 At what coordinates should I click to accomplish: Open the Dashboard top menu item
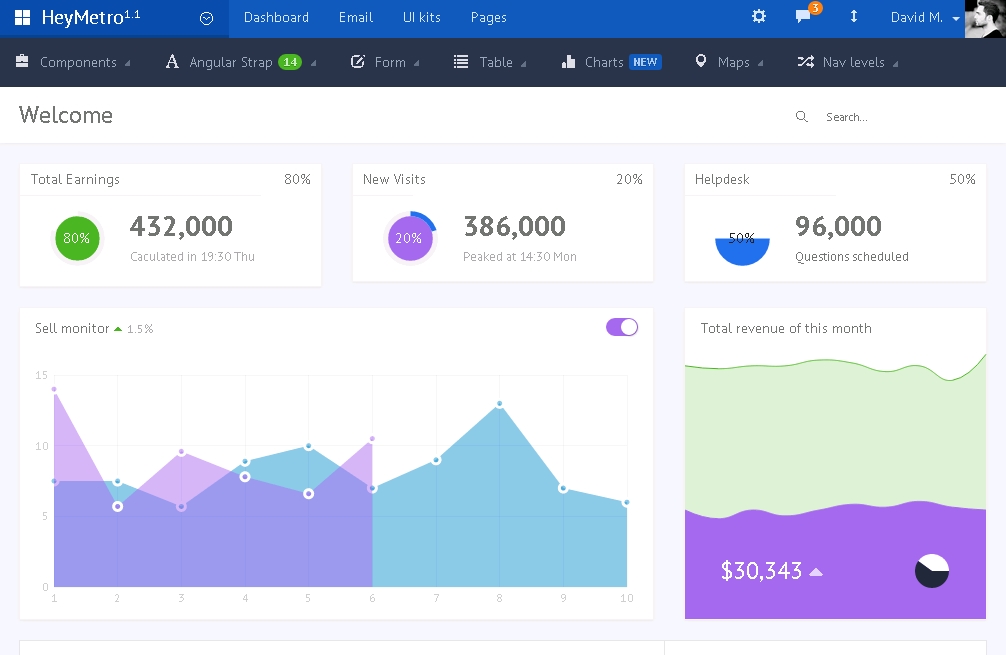276,18
